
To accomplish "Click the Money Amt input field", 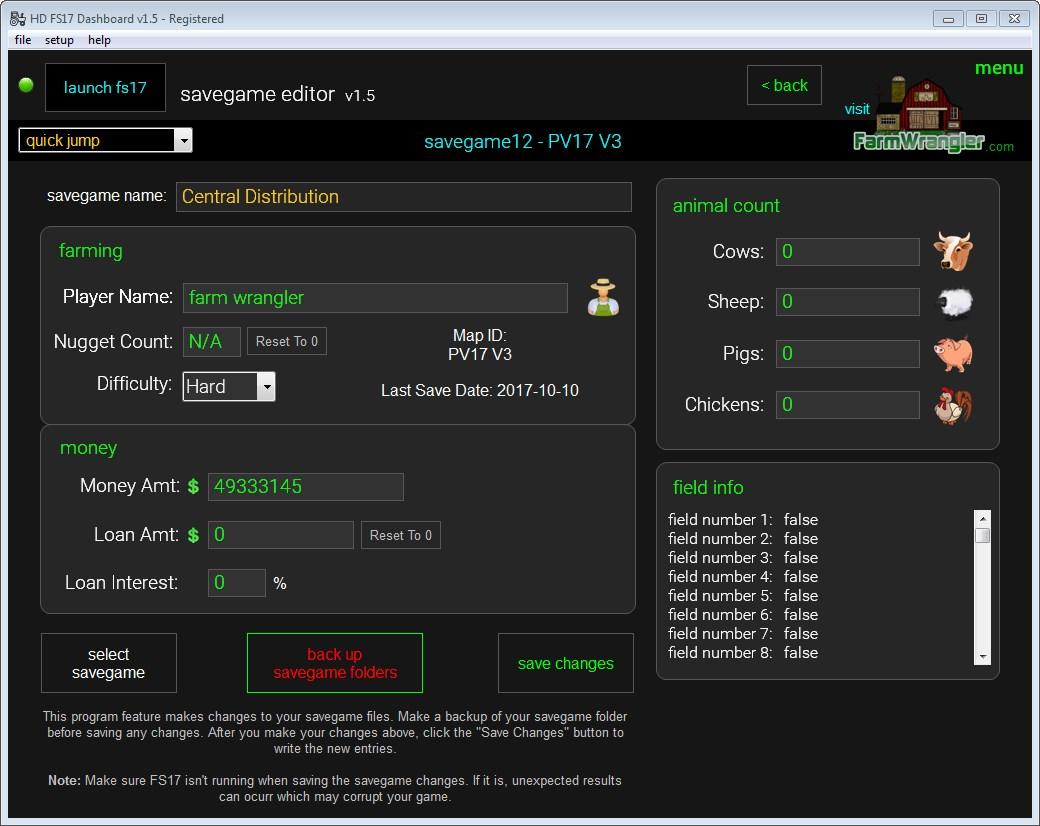I will point(305,487).
